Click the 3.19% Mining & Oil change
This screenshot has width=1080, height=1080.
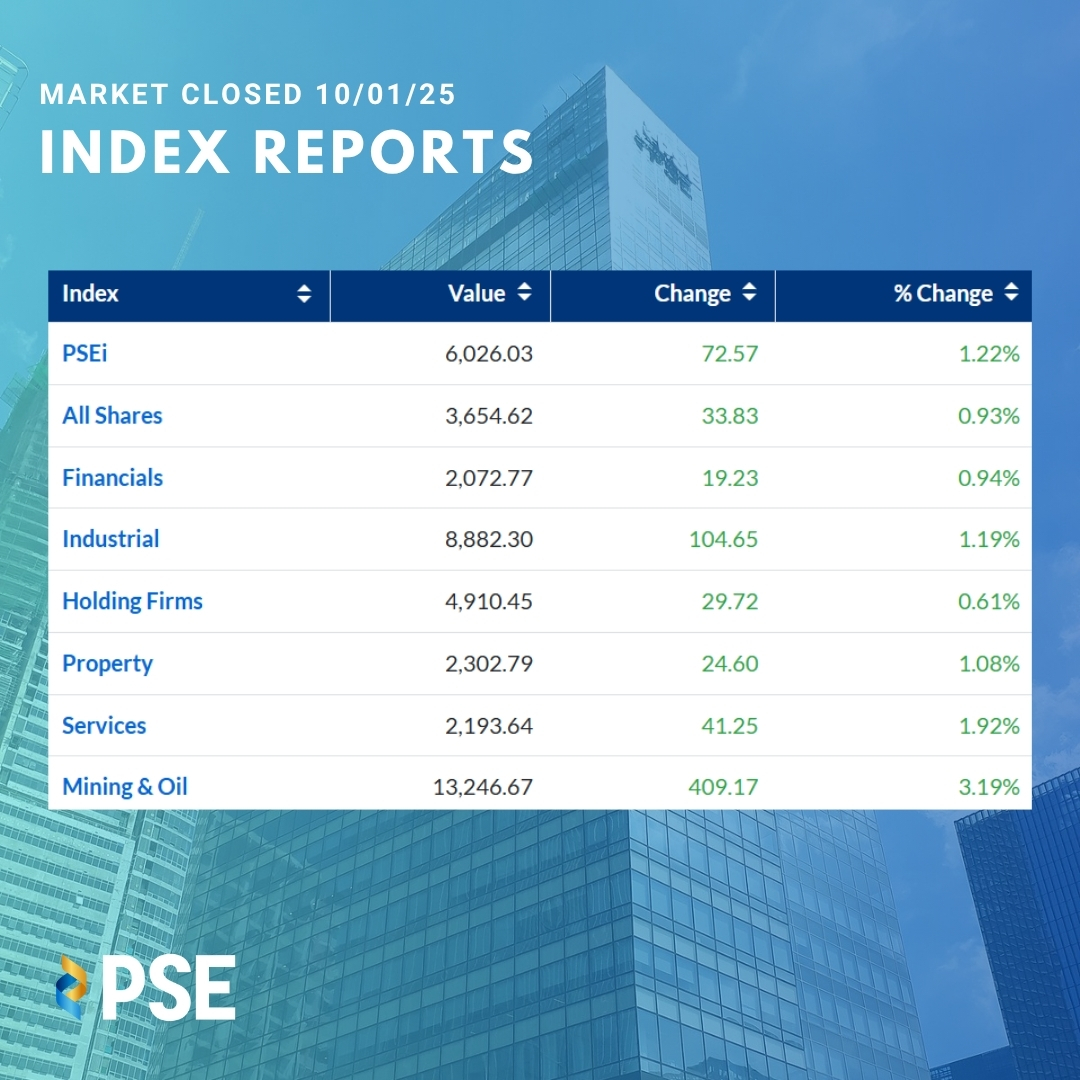click(x=988, y=787)
